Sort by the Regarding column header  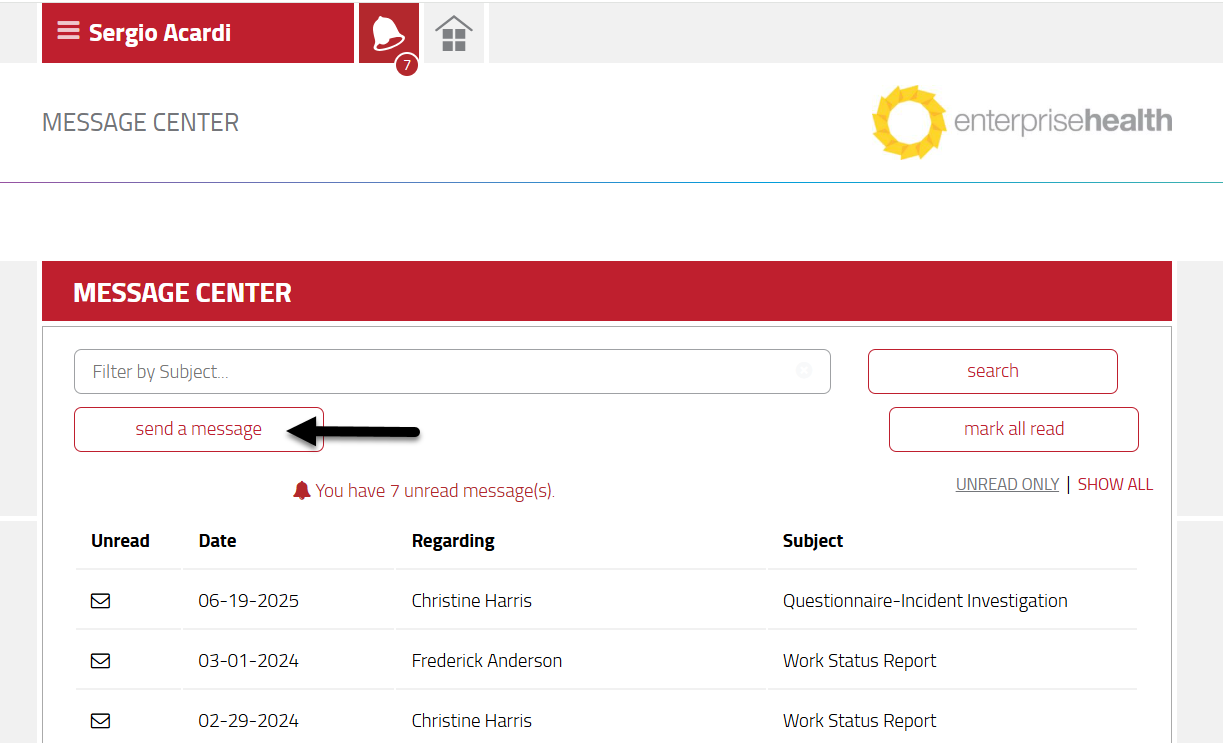(453, 541)
